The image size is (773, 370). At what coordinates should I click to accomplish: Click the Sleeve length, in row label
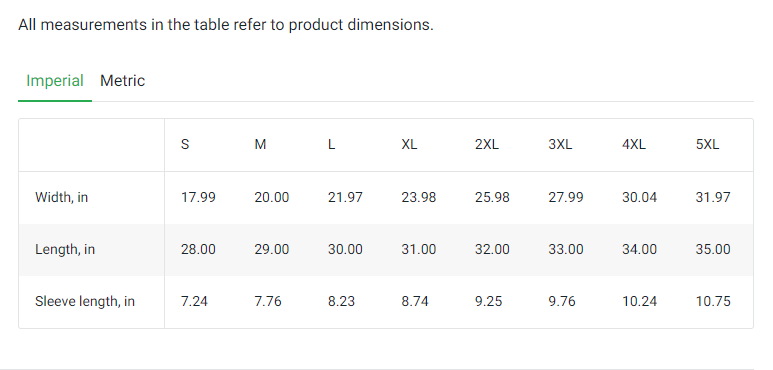[85, 302]
